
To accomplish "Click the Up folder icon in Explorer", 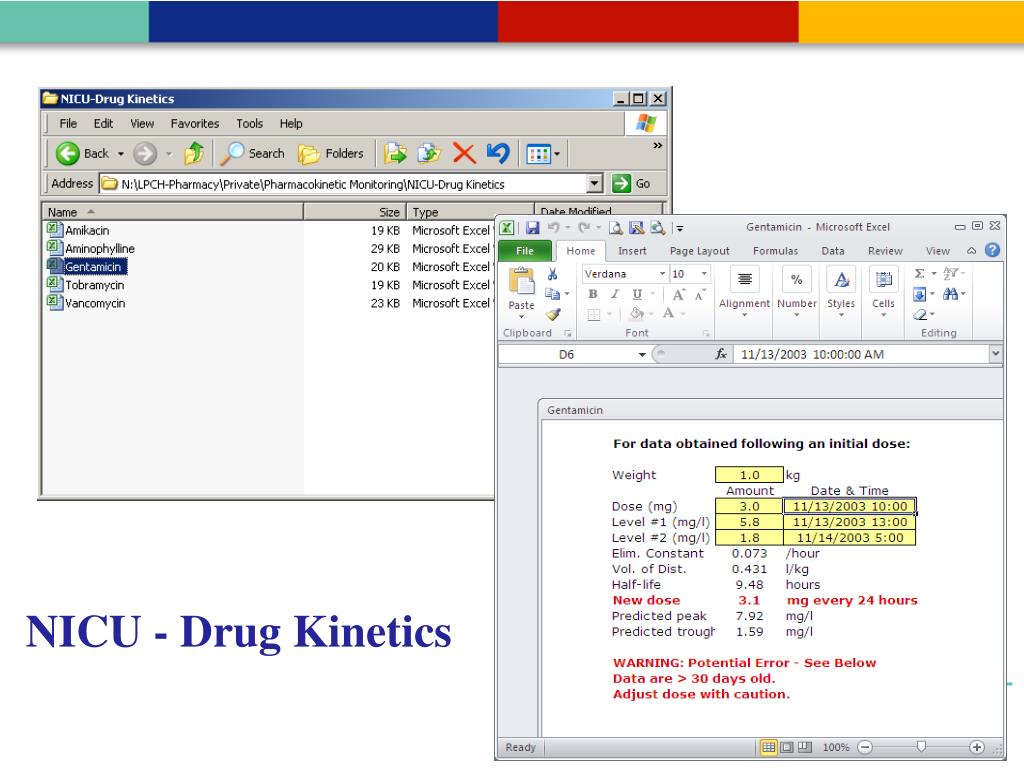I will 194,153.
